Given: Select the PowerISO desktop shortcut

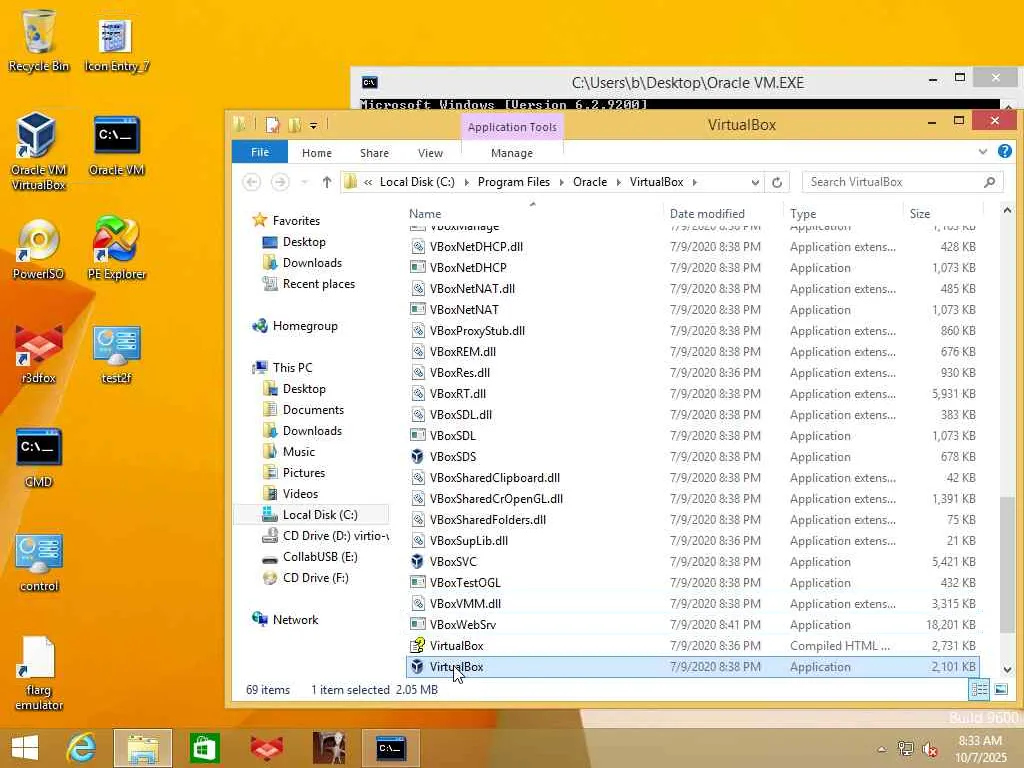Looking at the screenshot, I should (39, 250).
